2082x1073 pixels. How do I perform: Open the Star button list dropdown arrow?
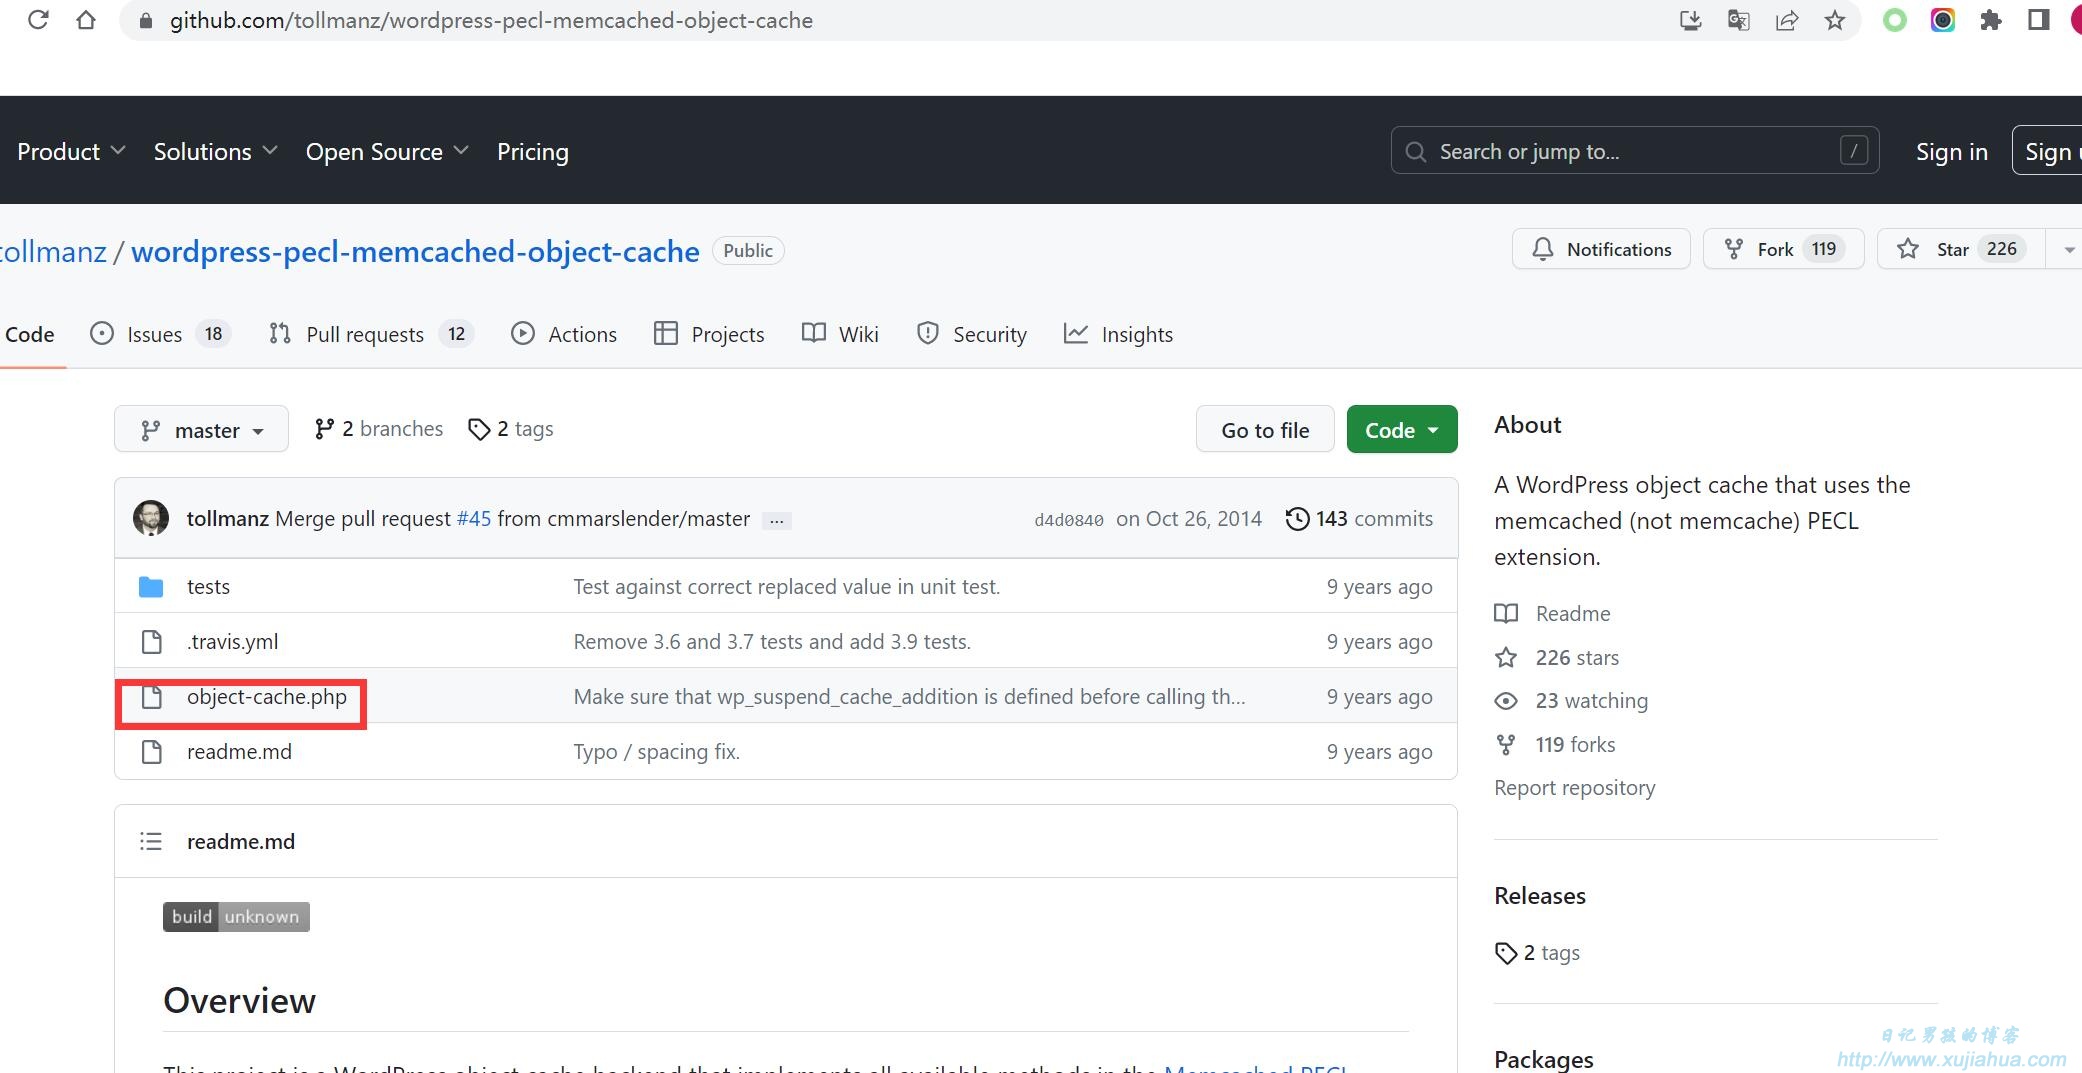coord(2068,249)
